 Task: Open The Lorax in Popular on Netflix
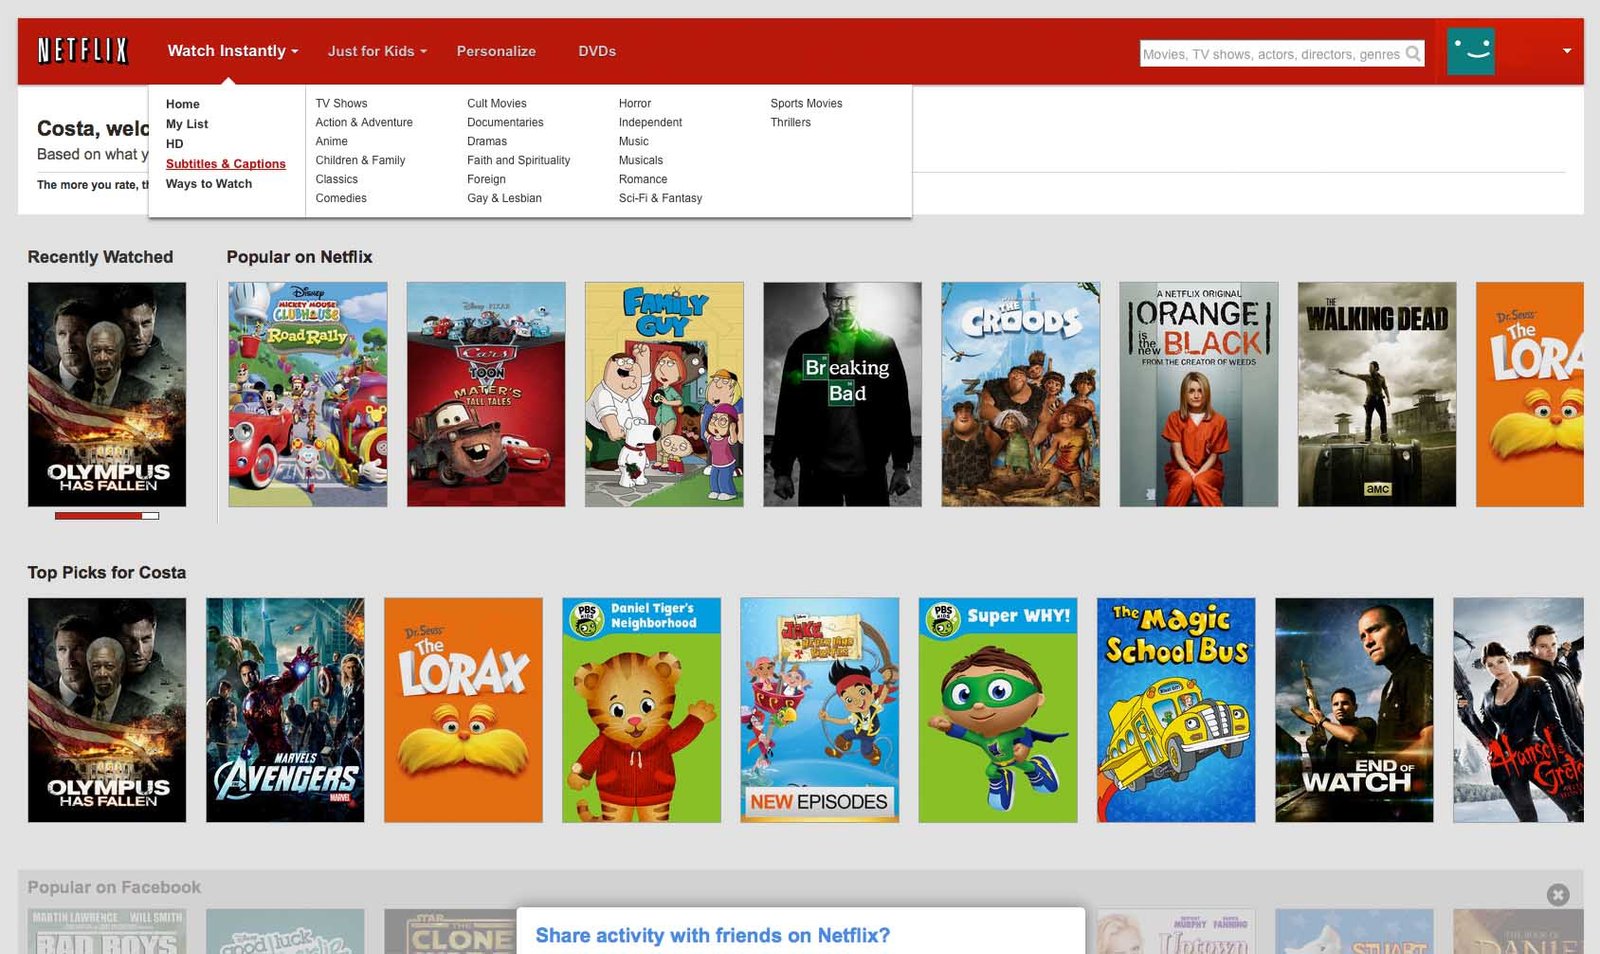tap(1530, 394)
